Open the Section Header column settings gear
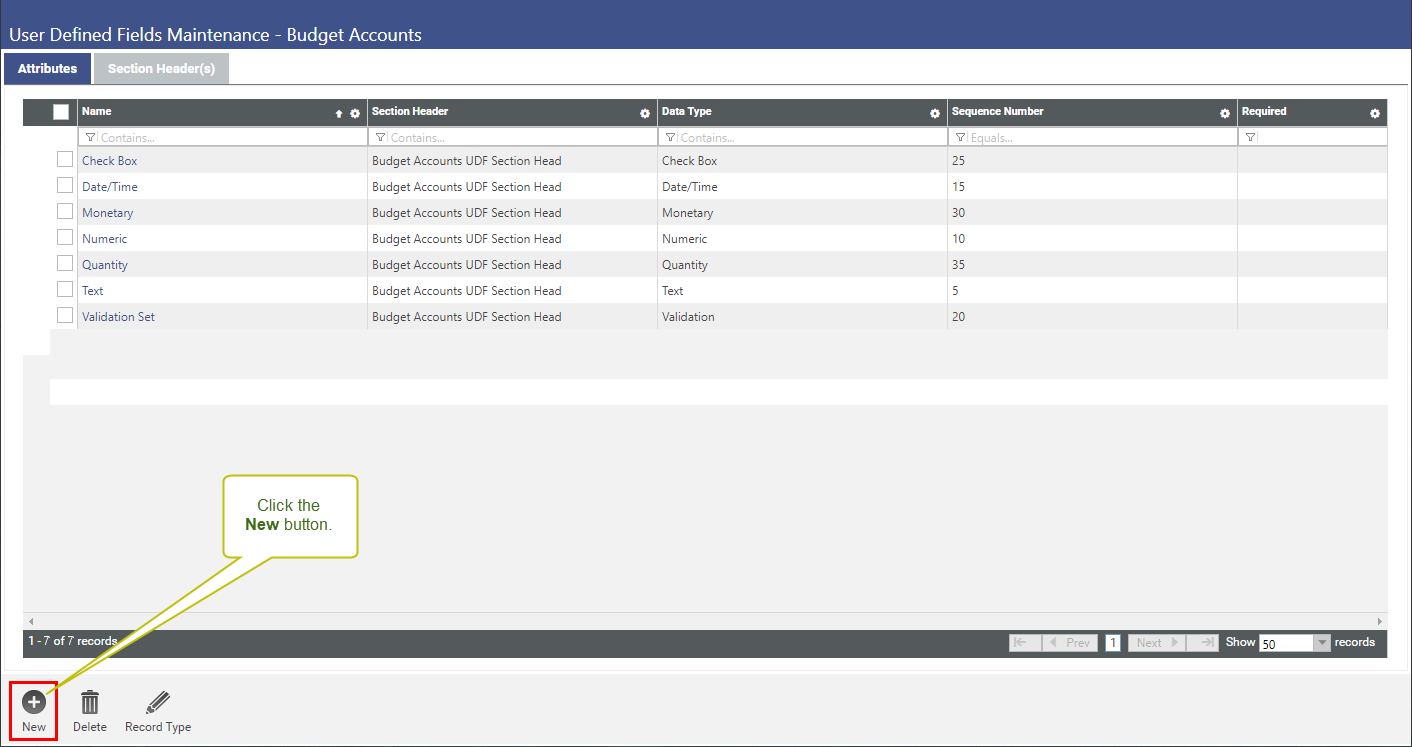The image size is (1412, 747). [645, 114]
